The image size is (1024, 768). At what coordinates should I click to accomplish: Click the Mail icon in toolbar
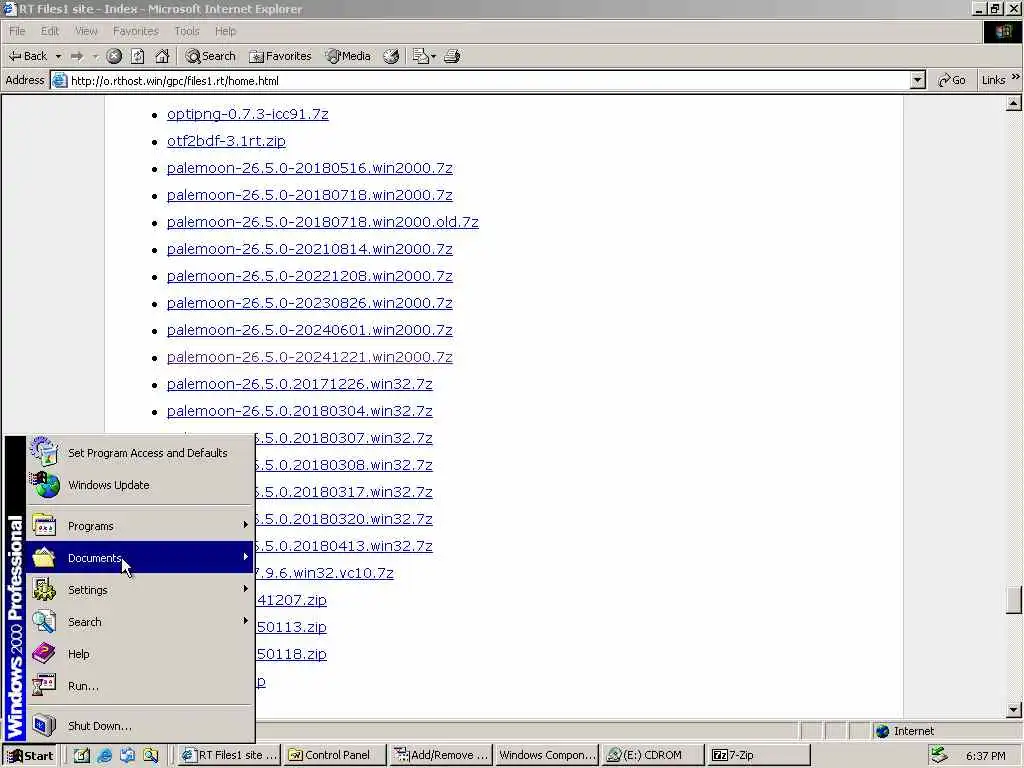click(x=420, y=56)
